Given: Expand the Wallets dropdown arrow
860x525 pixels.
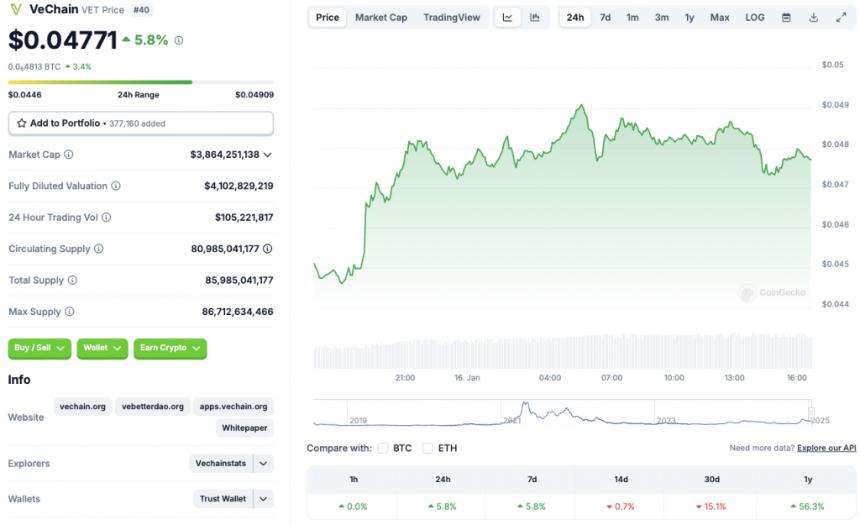Looking at the screenshot, I should 263,499.
